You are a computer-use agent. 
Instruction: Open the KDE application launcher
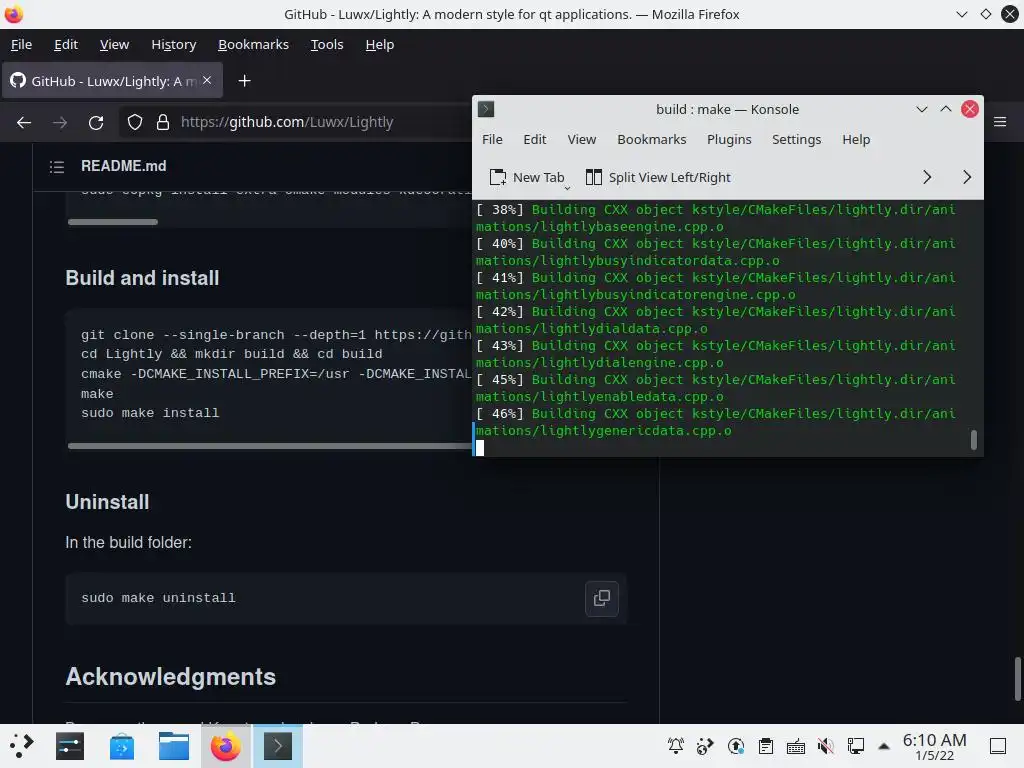(x=21, y=746)
